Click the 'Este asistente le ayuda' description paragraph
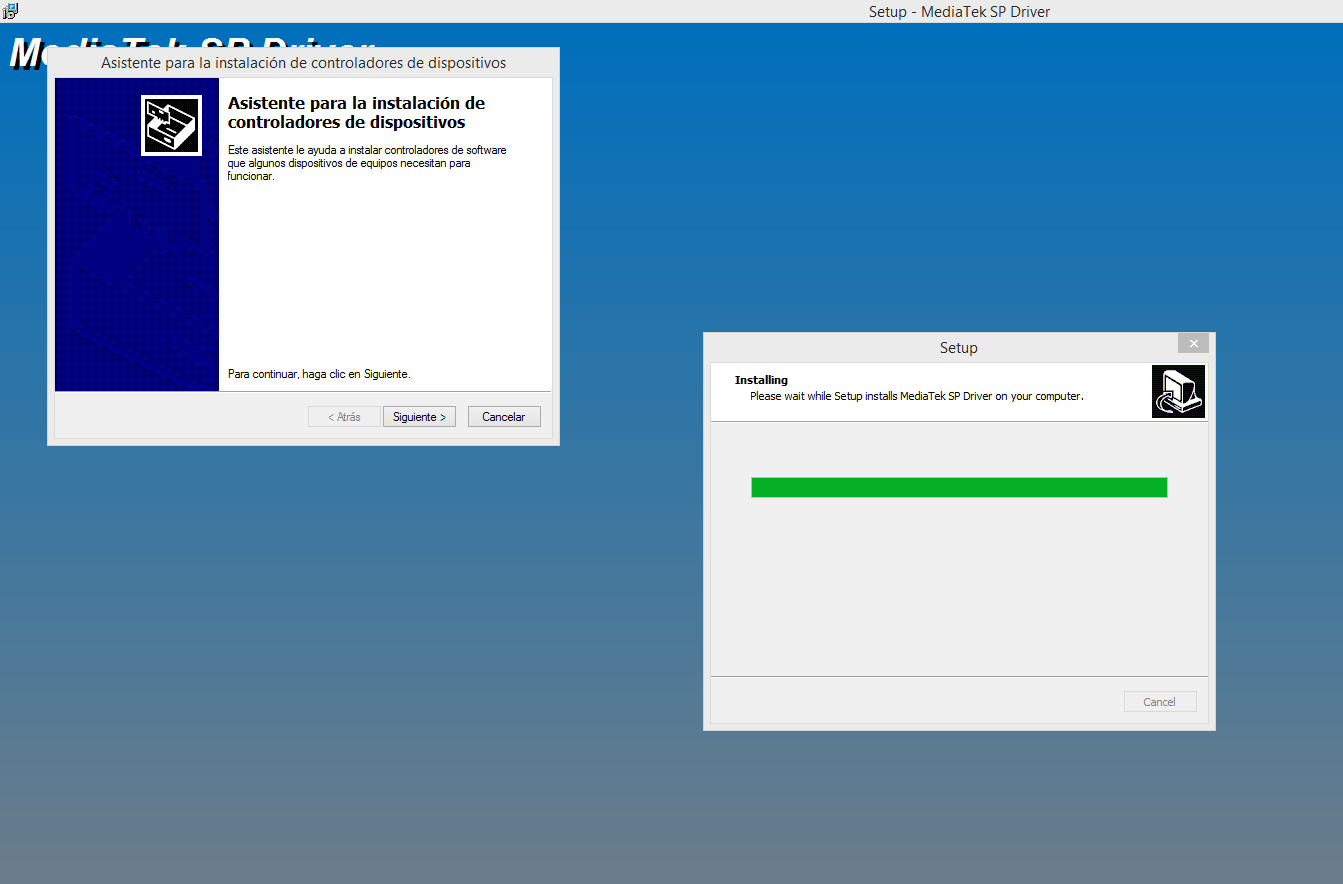 click(x=367, y=163)
